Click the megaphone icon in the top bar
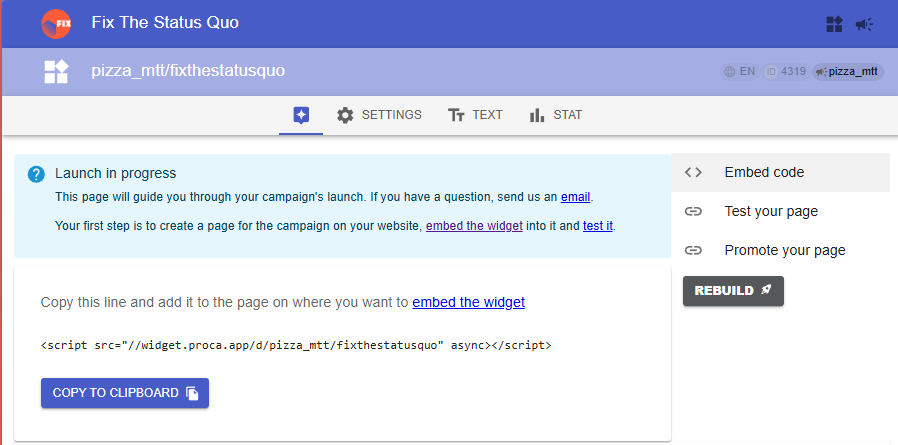Image resolution: width=898 pixels, height=445 pixels. click(x=864, y=24)
